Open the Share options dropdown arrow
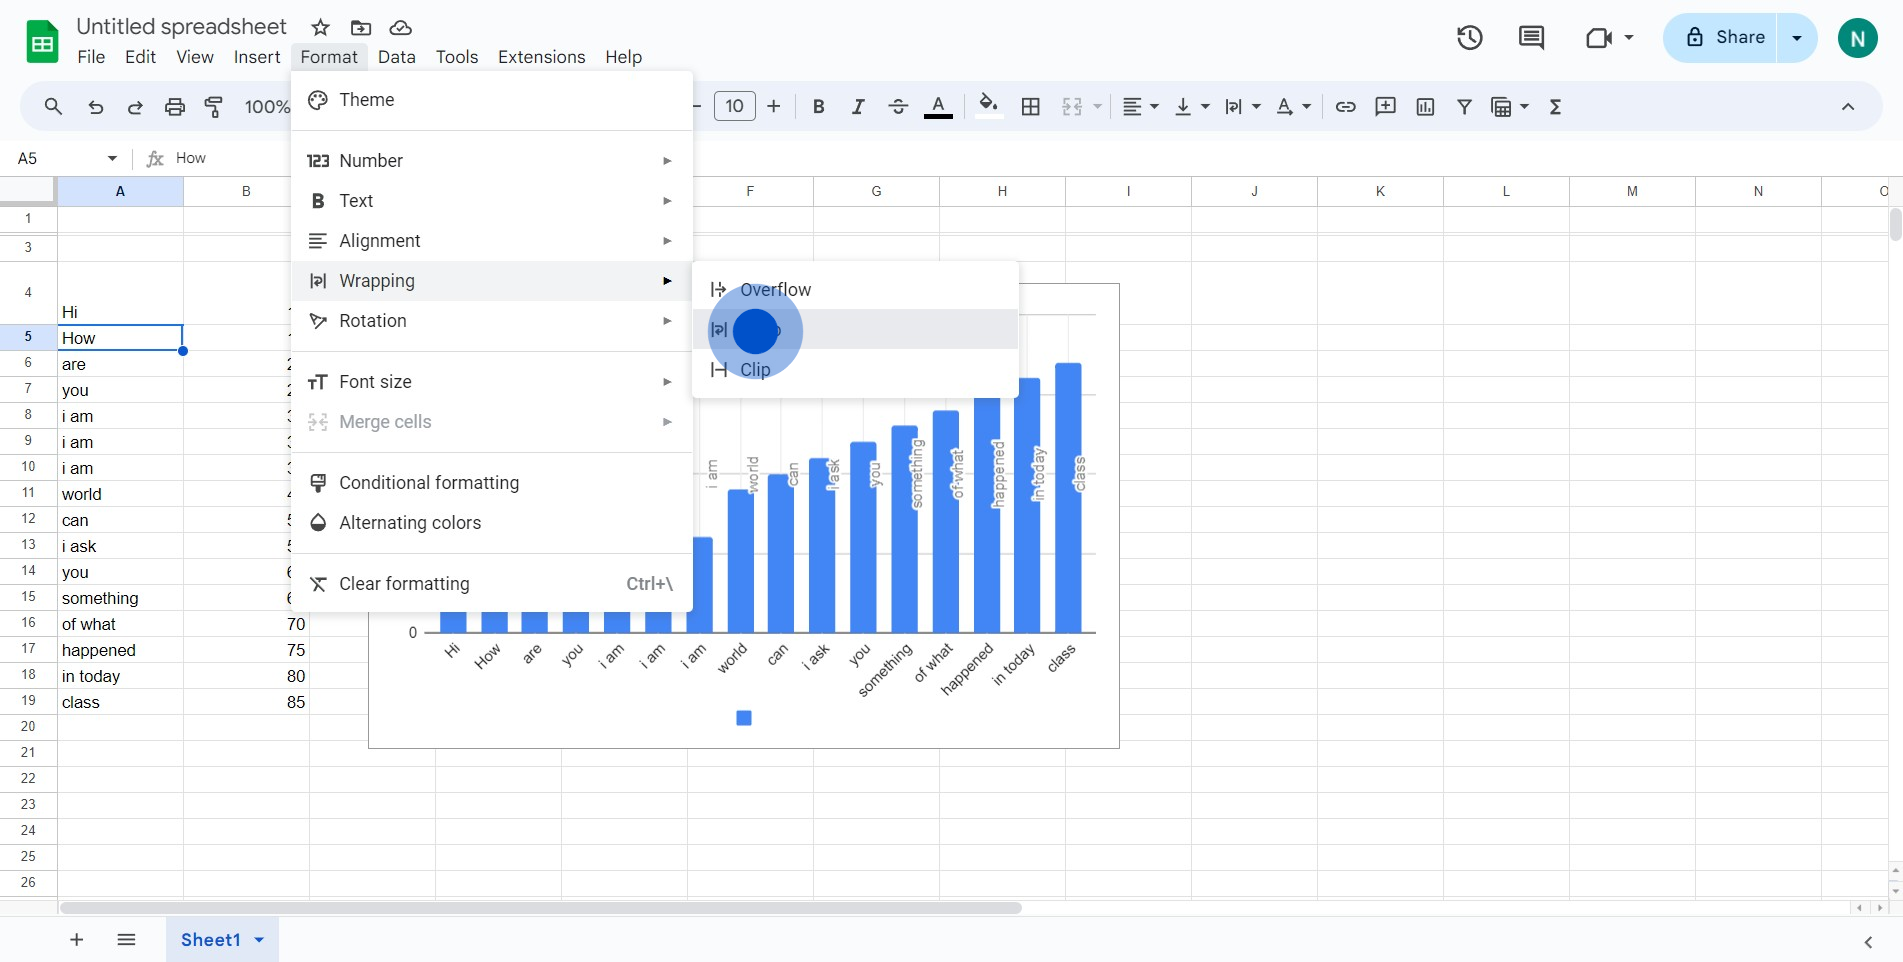 click(1797, 38)
